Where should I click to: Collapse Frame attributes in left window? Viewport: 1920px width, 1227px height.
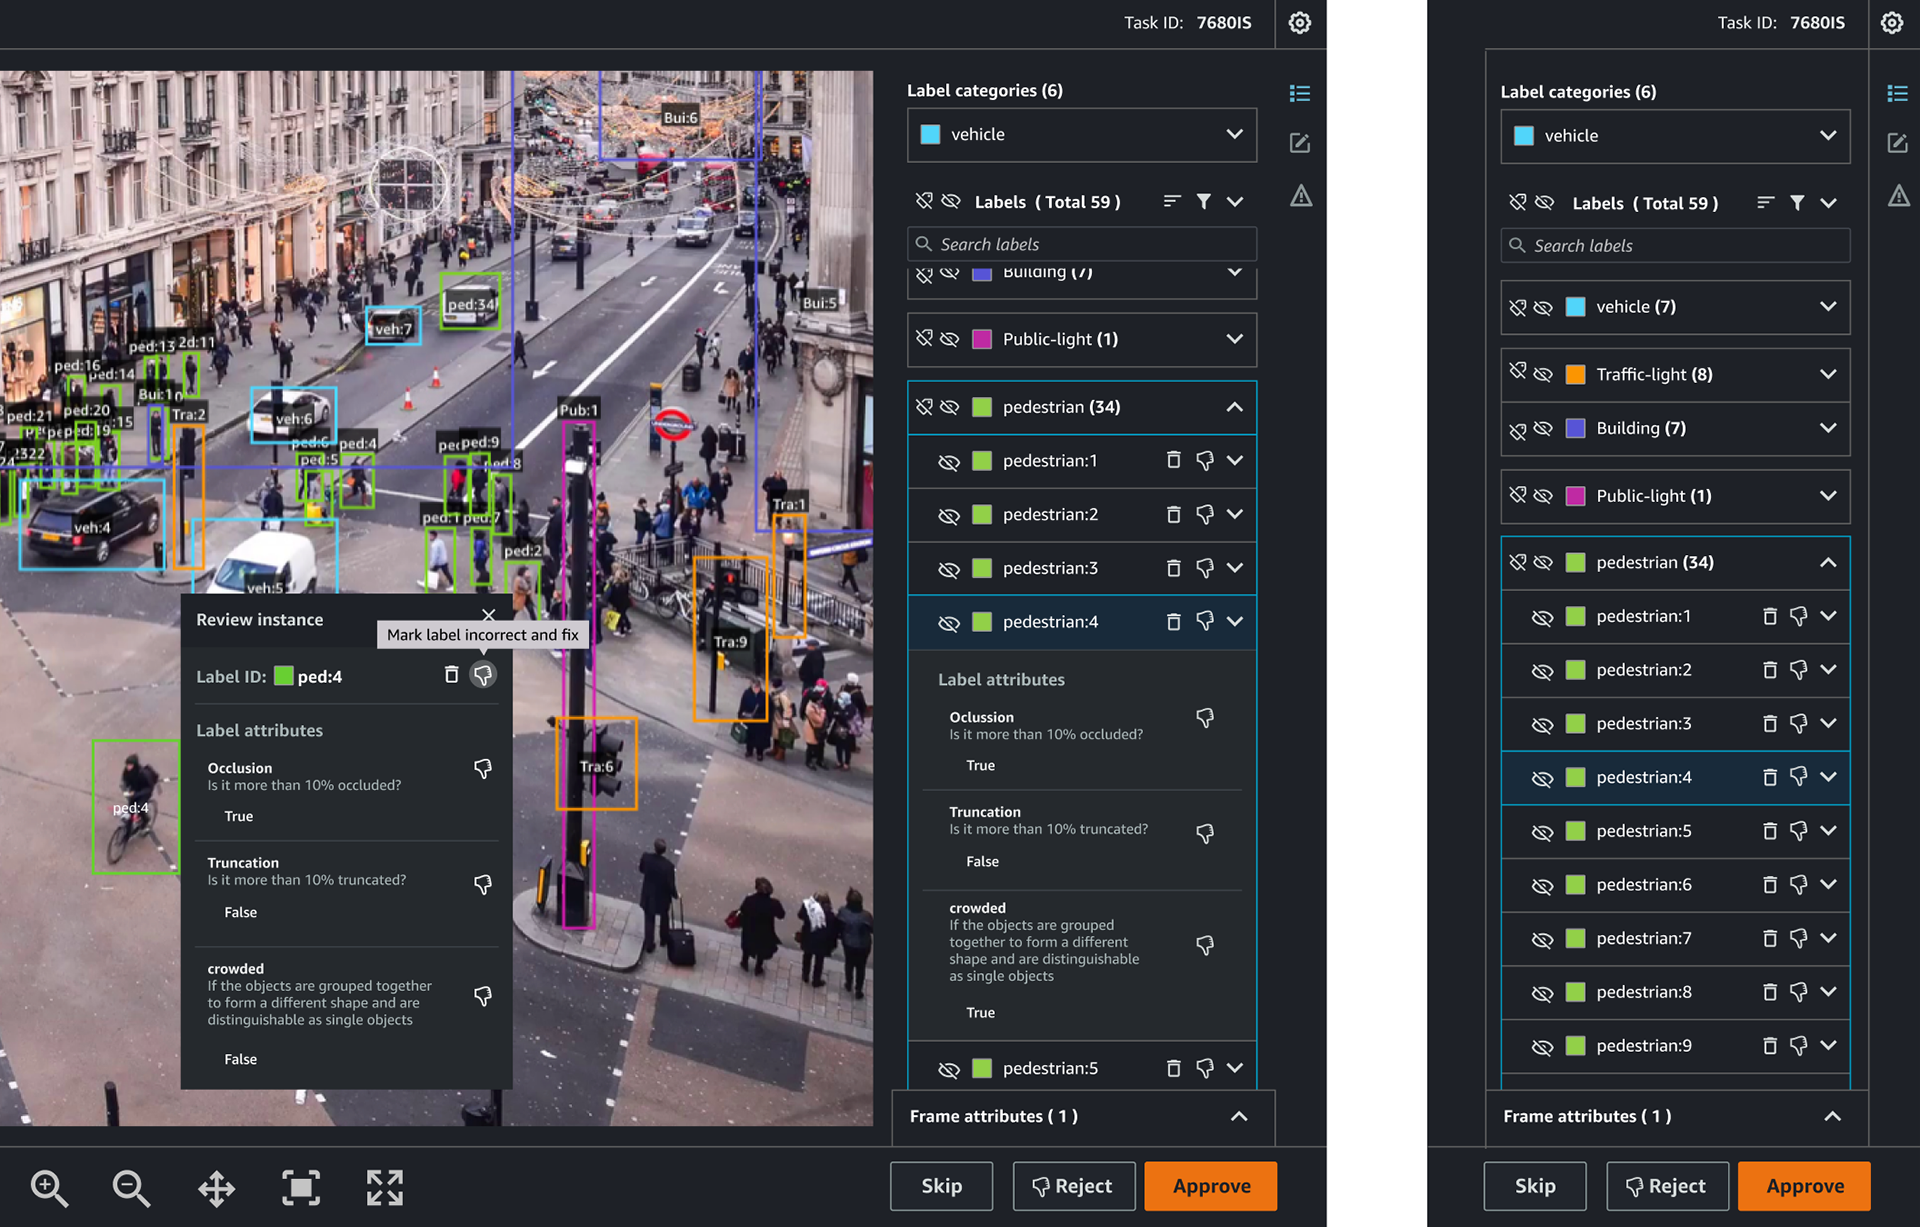click(1239, 1116)
